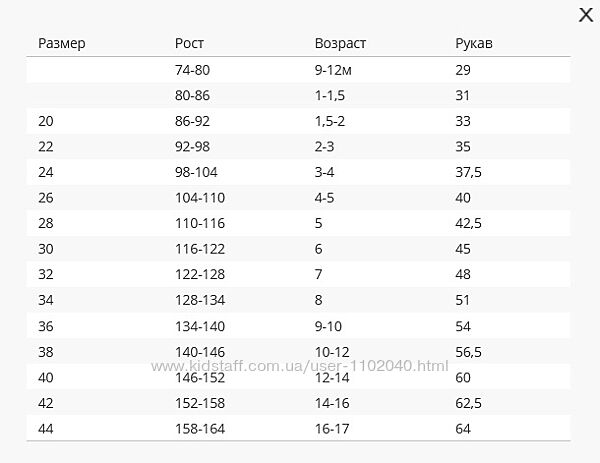Select the 48 sleeve length cell
The image size is (600, 463).
point(463,274)
